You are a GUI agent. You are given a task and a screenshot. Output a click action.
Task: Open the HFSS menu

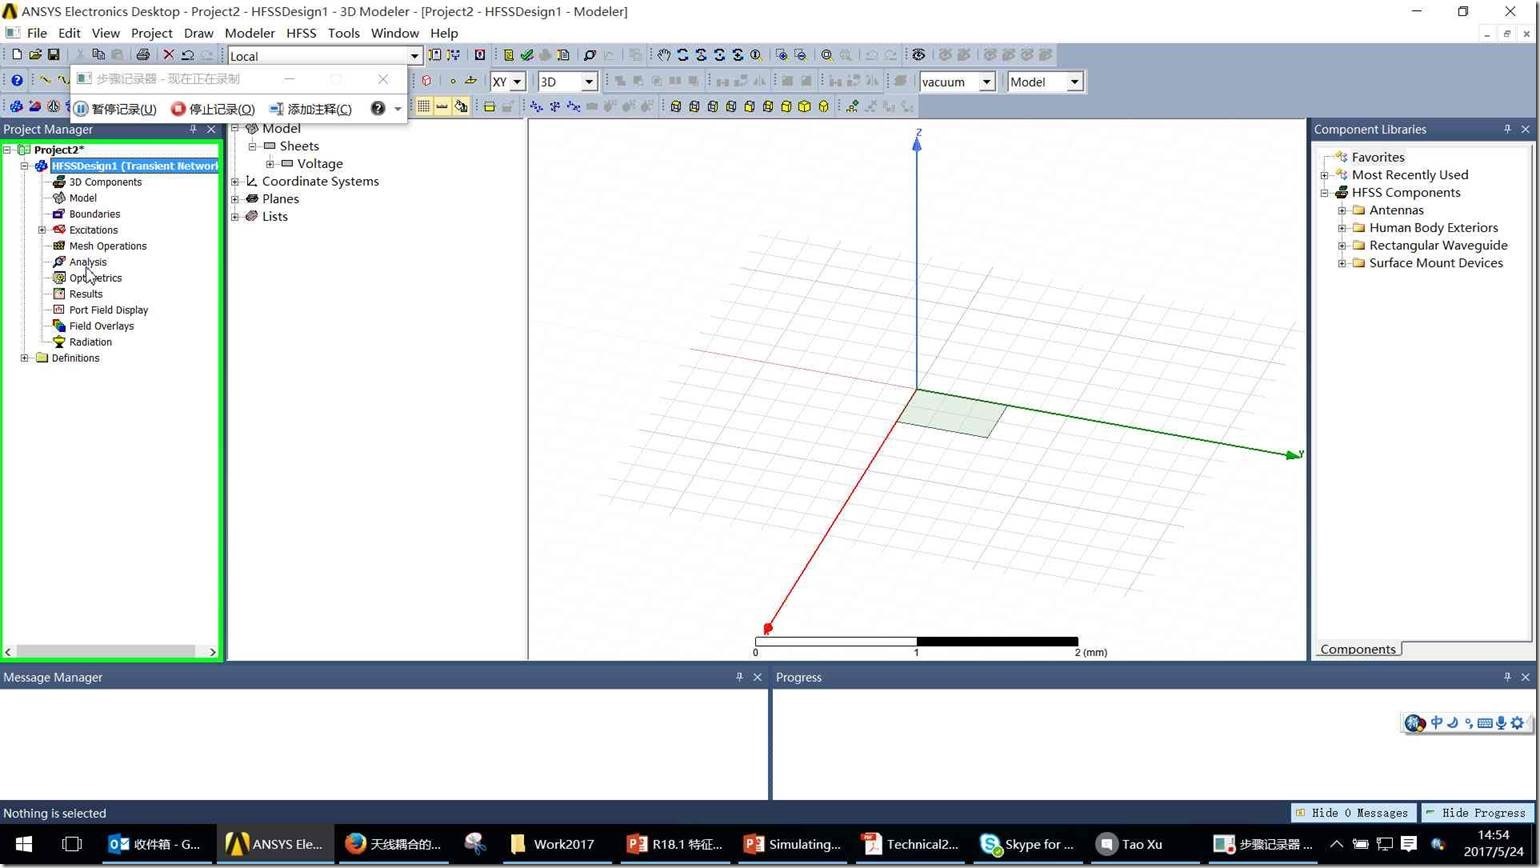(x=301, y=33)
